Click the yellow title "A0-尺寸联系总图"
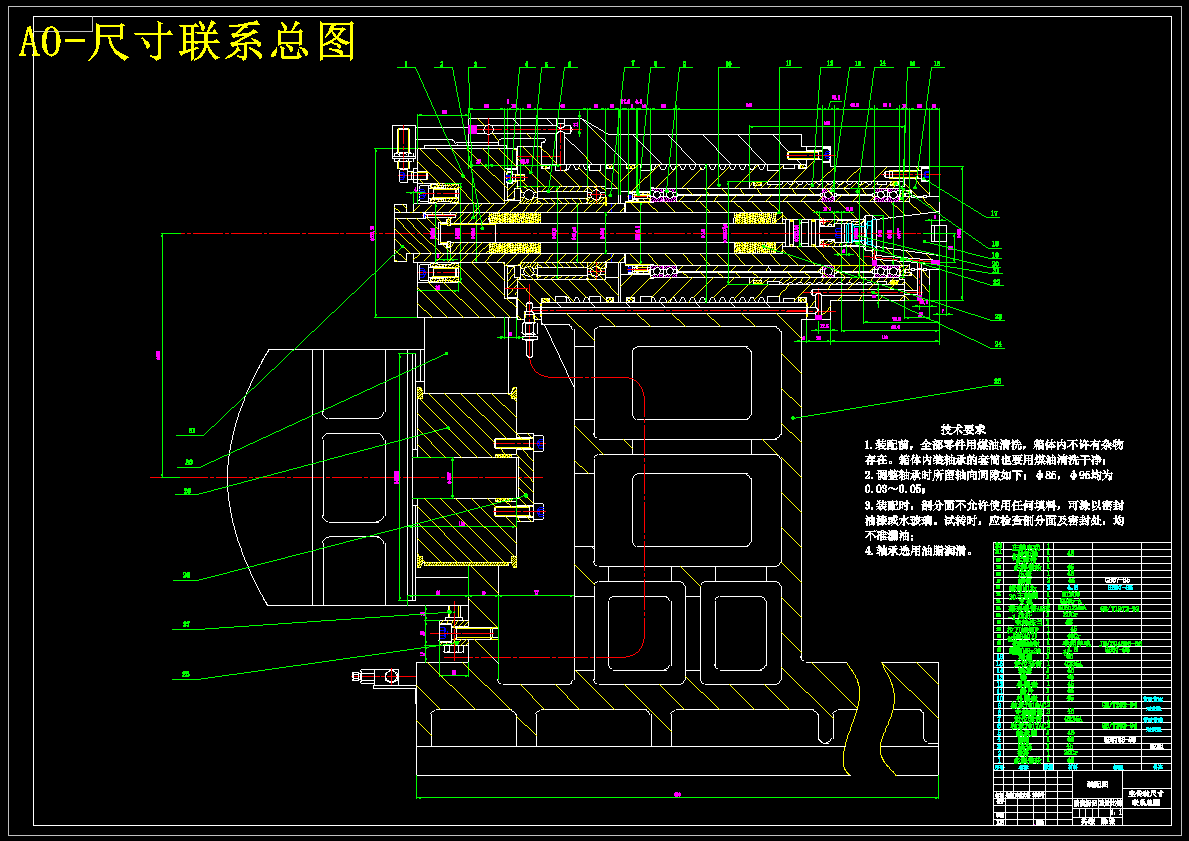The width and height of the screenshot is (1189, 841). pyautogui.click(x=187, y=42)
